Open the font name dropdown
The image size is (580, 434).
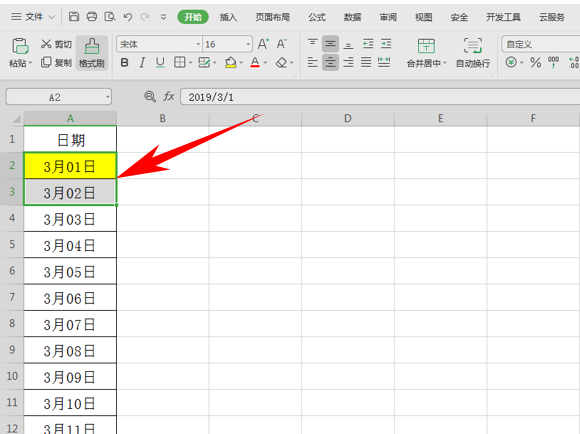click(x=198, y=44)
